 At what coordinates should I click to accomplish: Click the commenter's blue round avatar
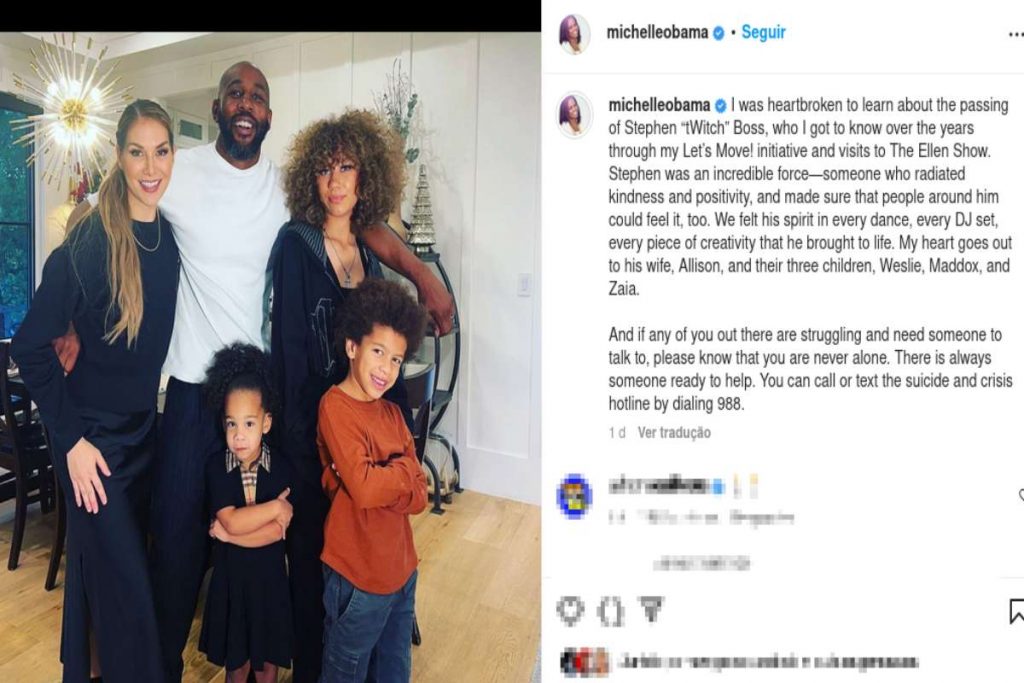click(x=574, y=496)
